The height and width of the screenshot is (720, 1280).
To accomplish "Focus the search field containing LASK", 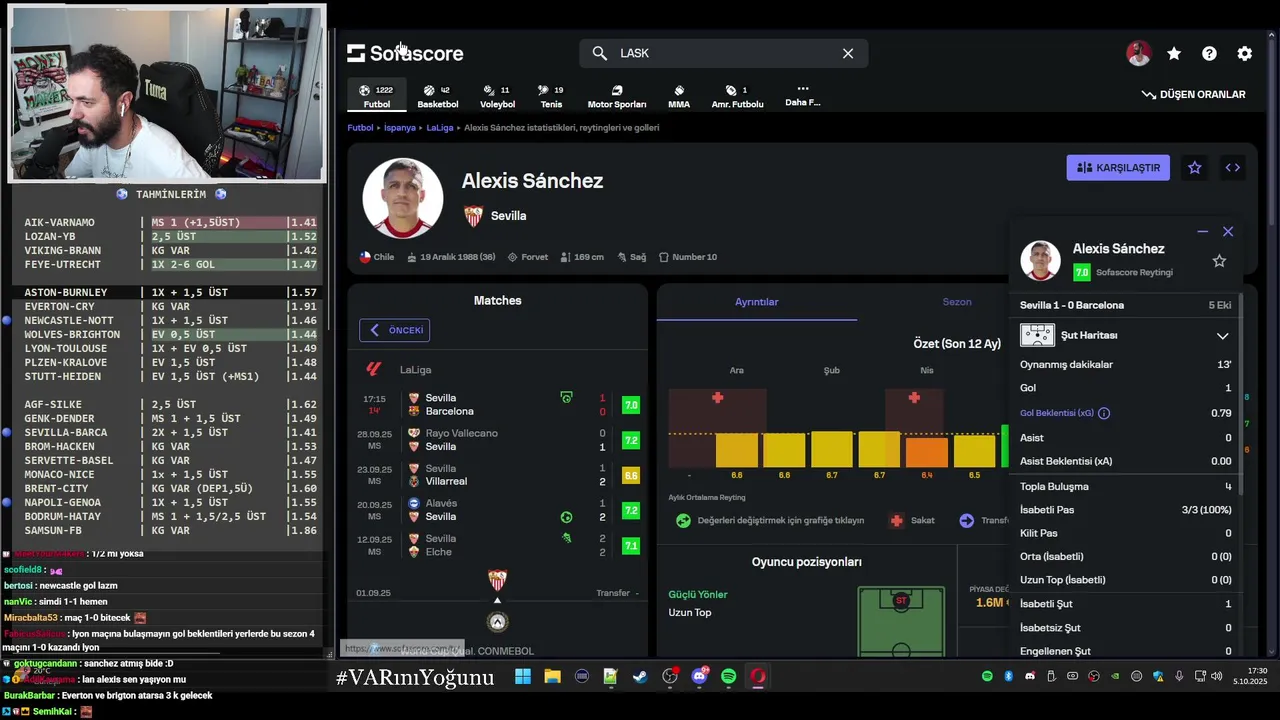I will (724, 53).
